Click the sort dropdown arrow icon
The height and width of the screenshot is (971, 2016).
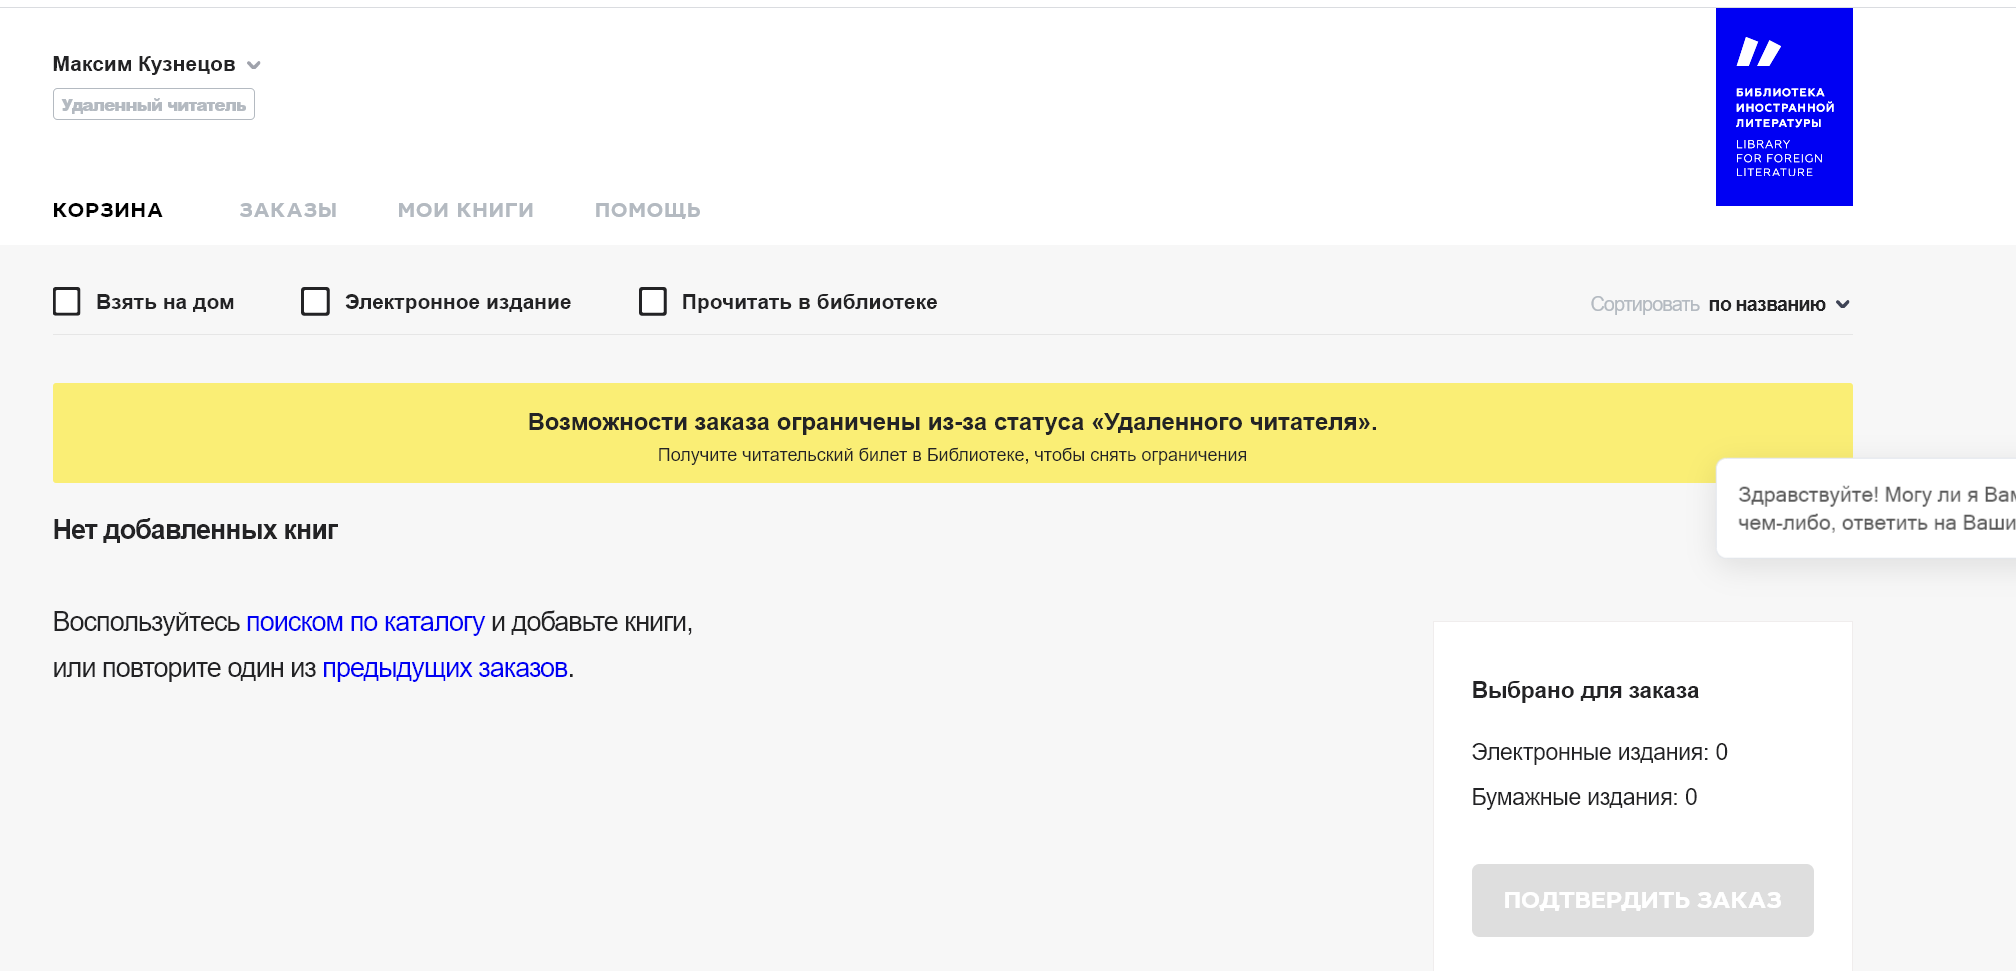click(x=1843, y=304)
